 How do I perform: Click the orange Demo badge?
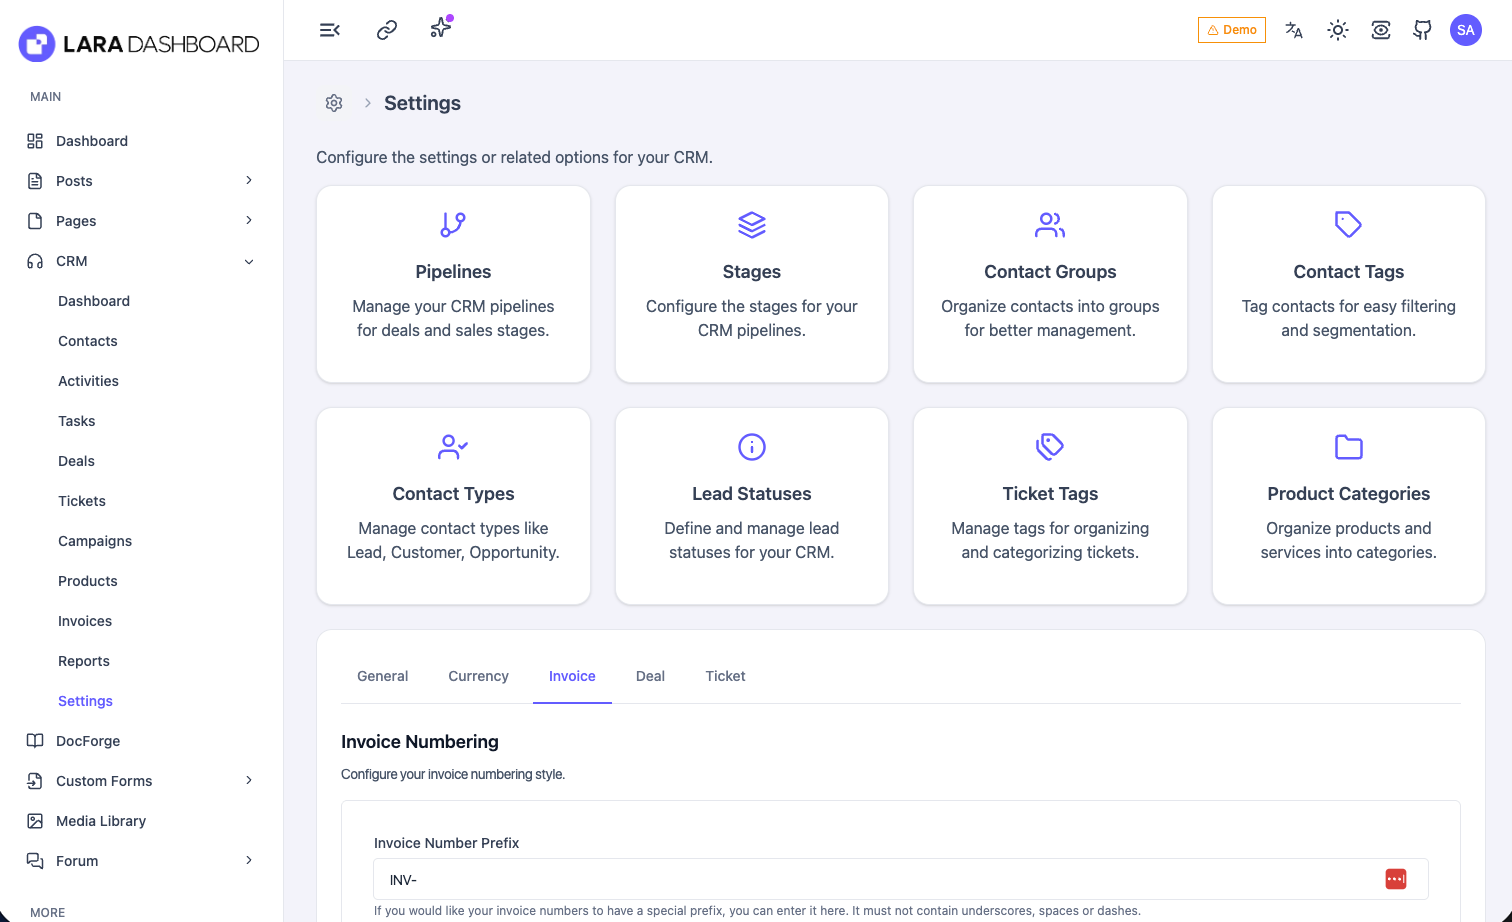point(1232,30)
